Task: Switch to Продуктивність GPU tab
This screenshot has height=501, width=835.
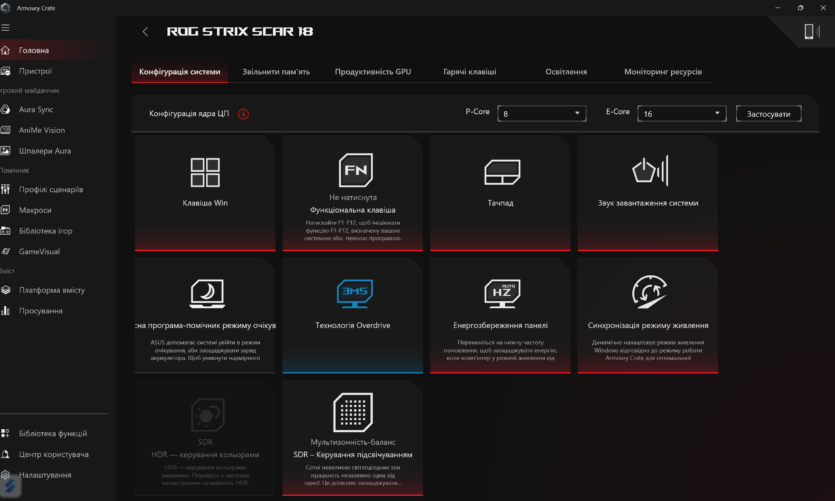Action: [373, 72]
